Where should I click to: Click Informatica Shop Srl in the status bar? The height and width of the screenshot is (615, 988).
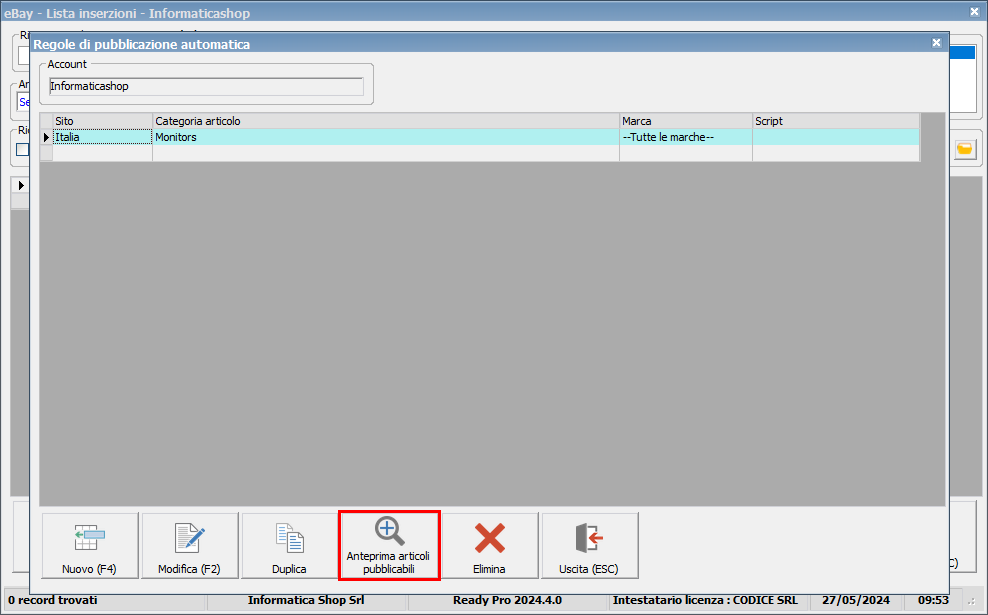click(x=306, y=600)
